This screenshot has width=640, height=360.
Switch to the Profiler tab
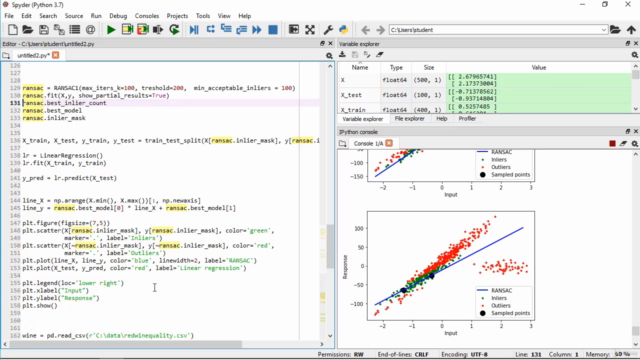[x=467, y=119]
